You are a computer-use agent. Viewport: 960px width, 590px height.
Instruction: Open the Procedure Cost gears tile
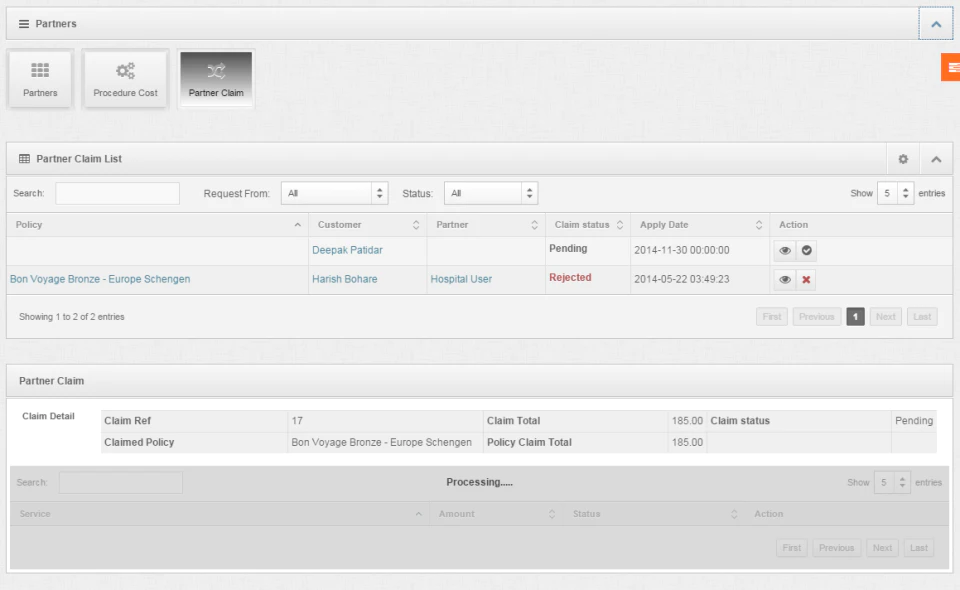coord(126,79)
